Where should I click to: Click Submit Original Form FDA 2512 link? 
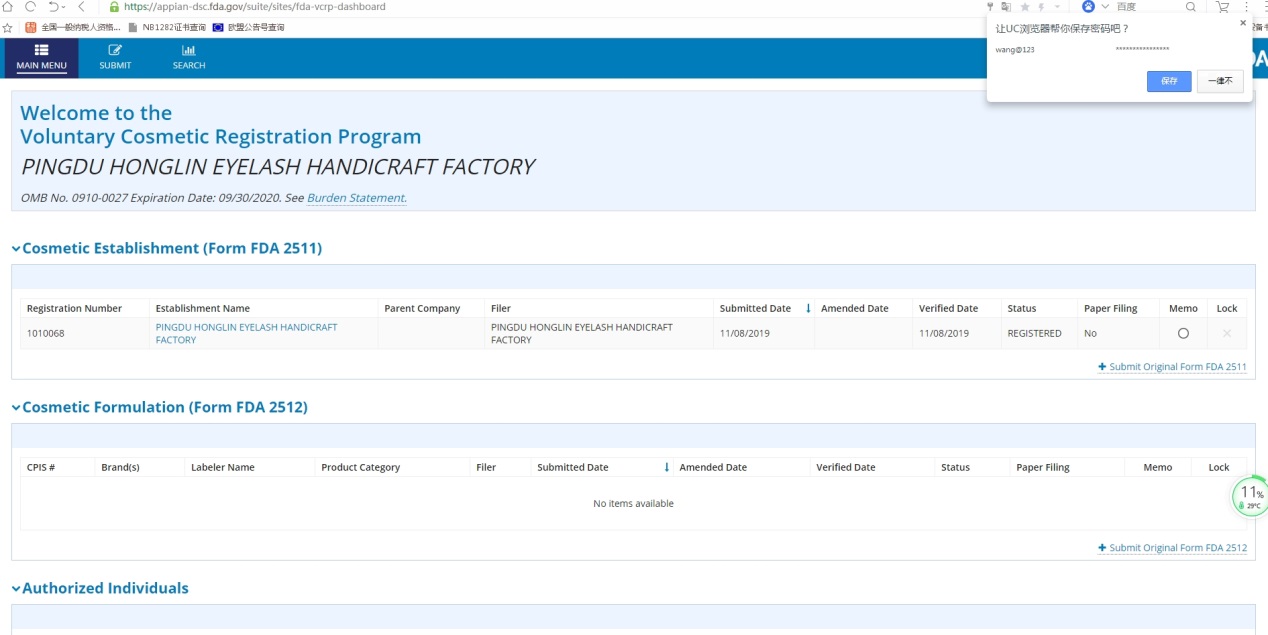coord(1177,548)
